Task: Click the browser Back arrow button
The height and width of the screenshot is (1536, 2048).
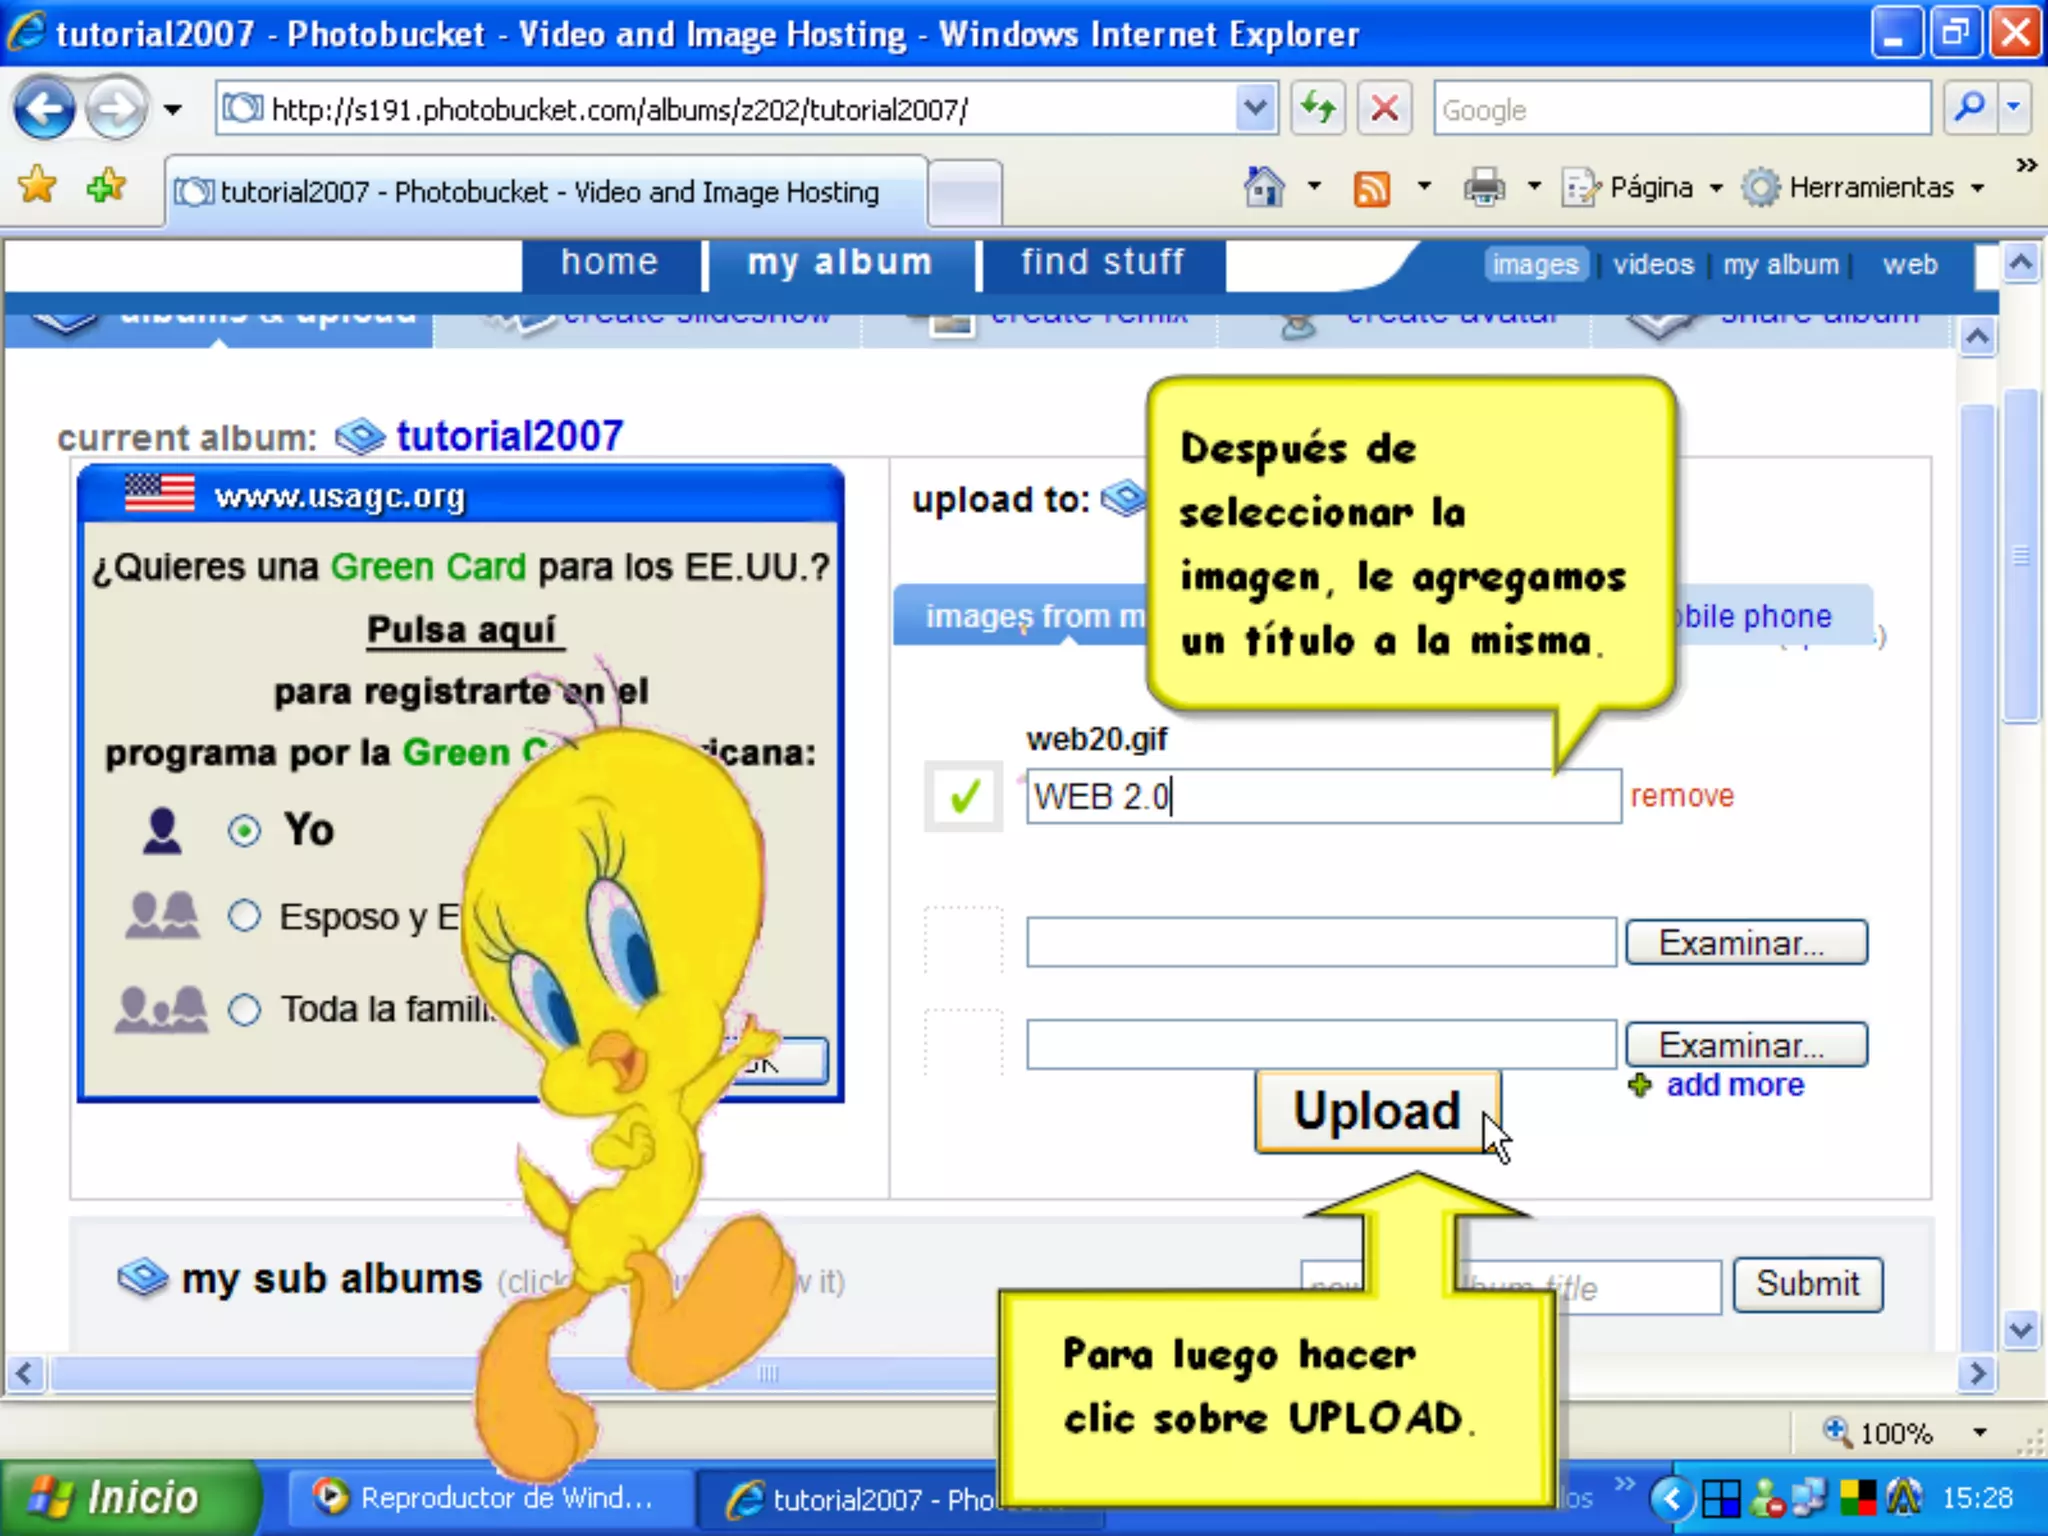Action: pos(44,108)
